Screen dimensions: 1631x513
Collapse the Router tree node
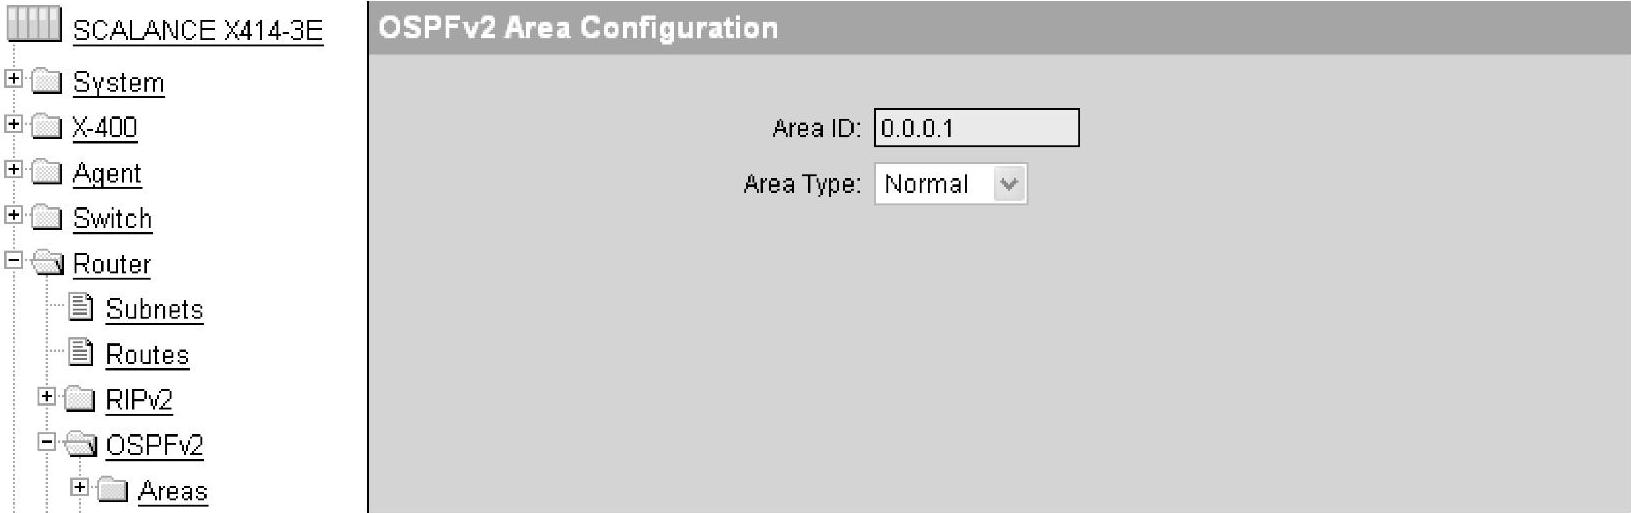click(13, 260)
